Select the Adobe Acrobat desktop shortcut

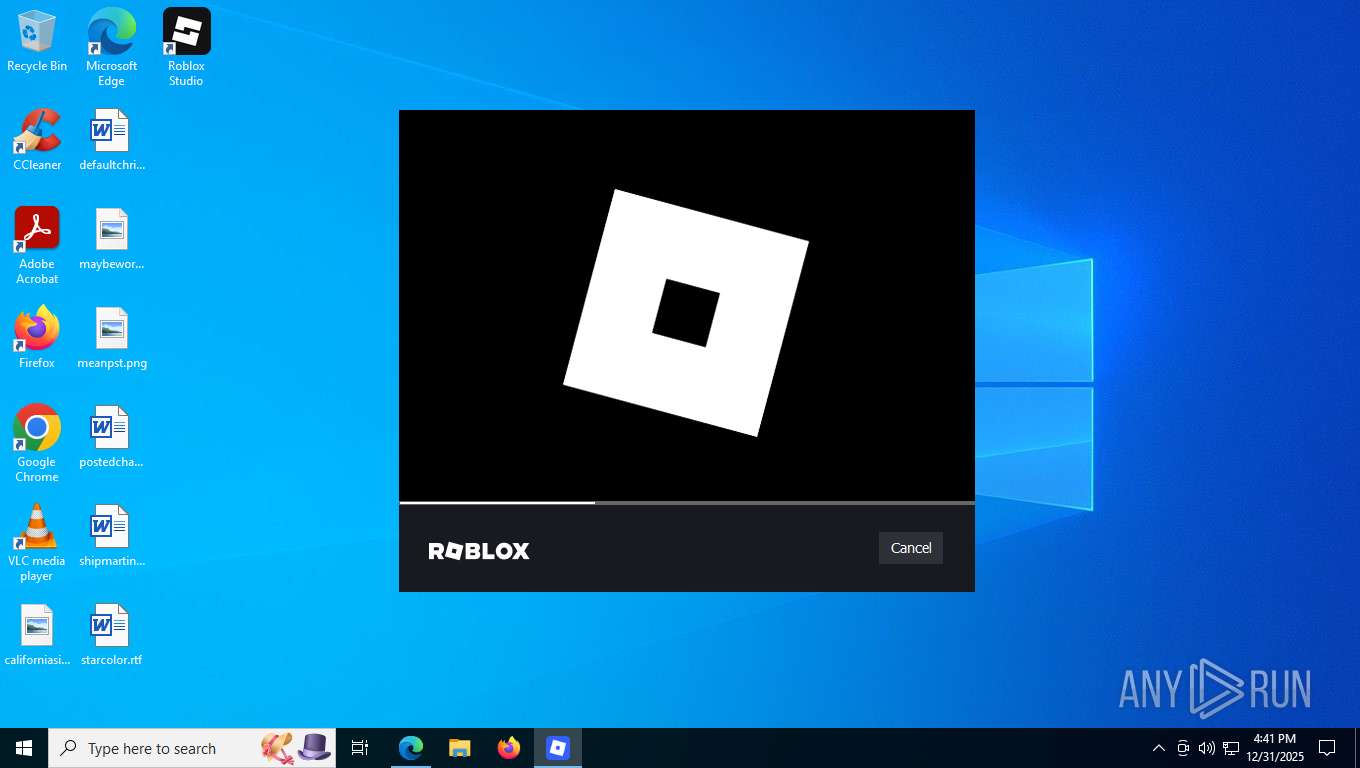pyautogui.click(x=37, y=246)
